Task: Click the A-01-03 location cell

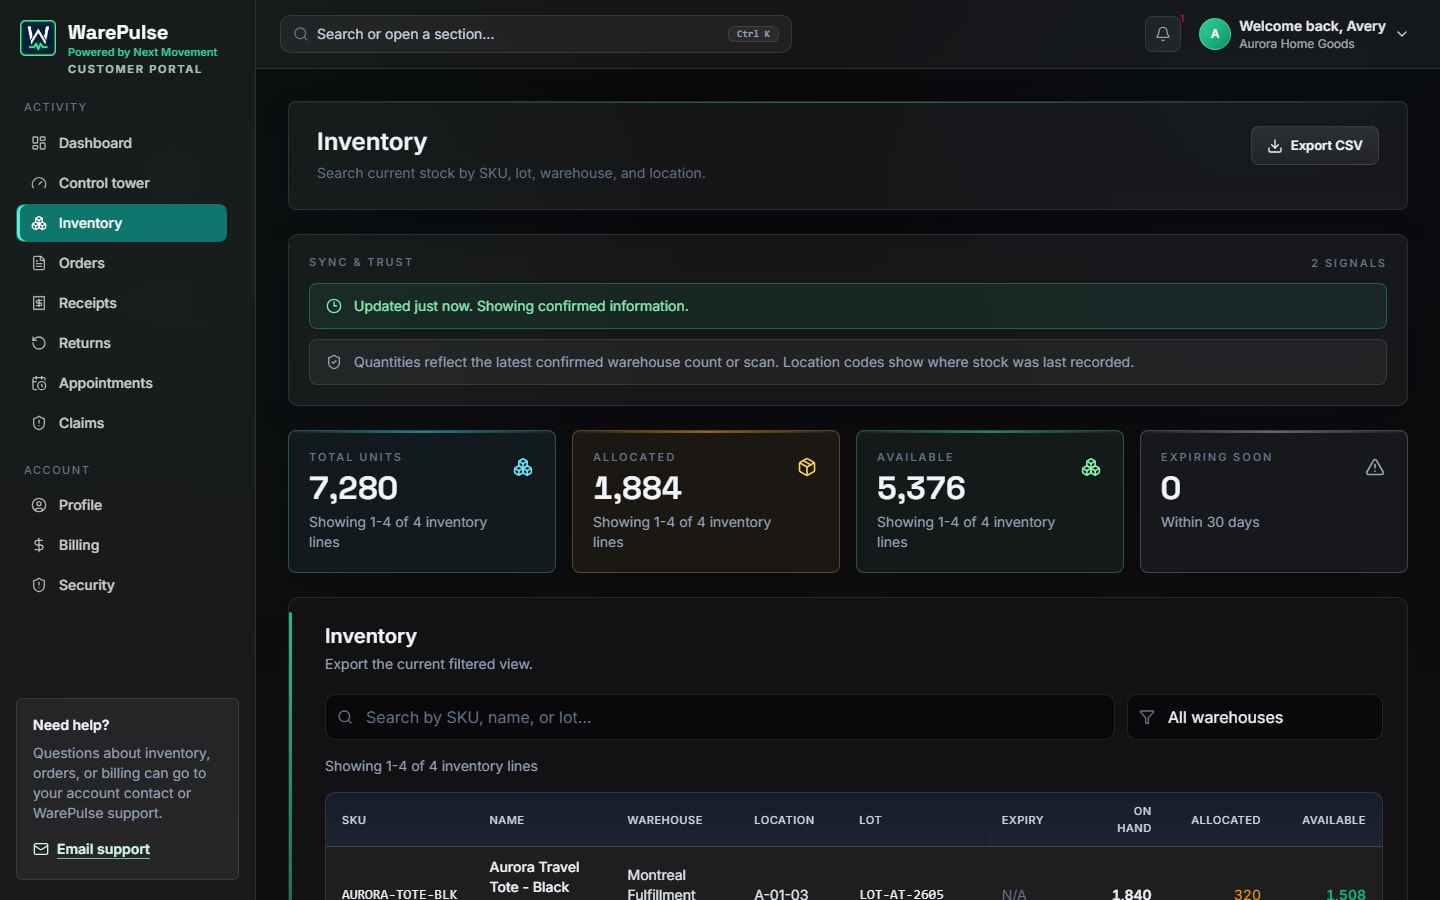Action: 781,894
